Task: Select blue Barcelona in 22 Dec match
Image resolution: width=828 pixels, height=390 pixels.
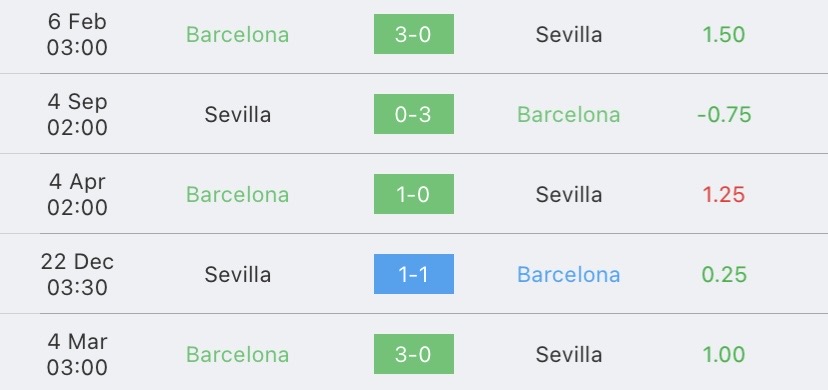Action: pyautogui.click(x=569, y=274)
